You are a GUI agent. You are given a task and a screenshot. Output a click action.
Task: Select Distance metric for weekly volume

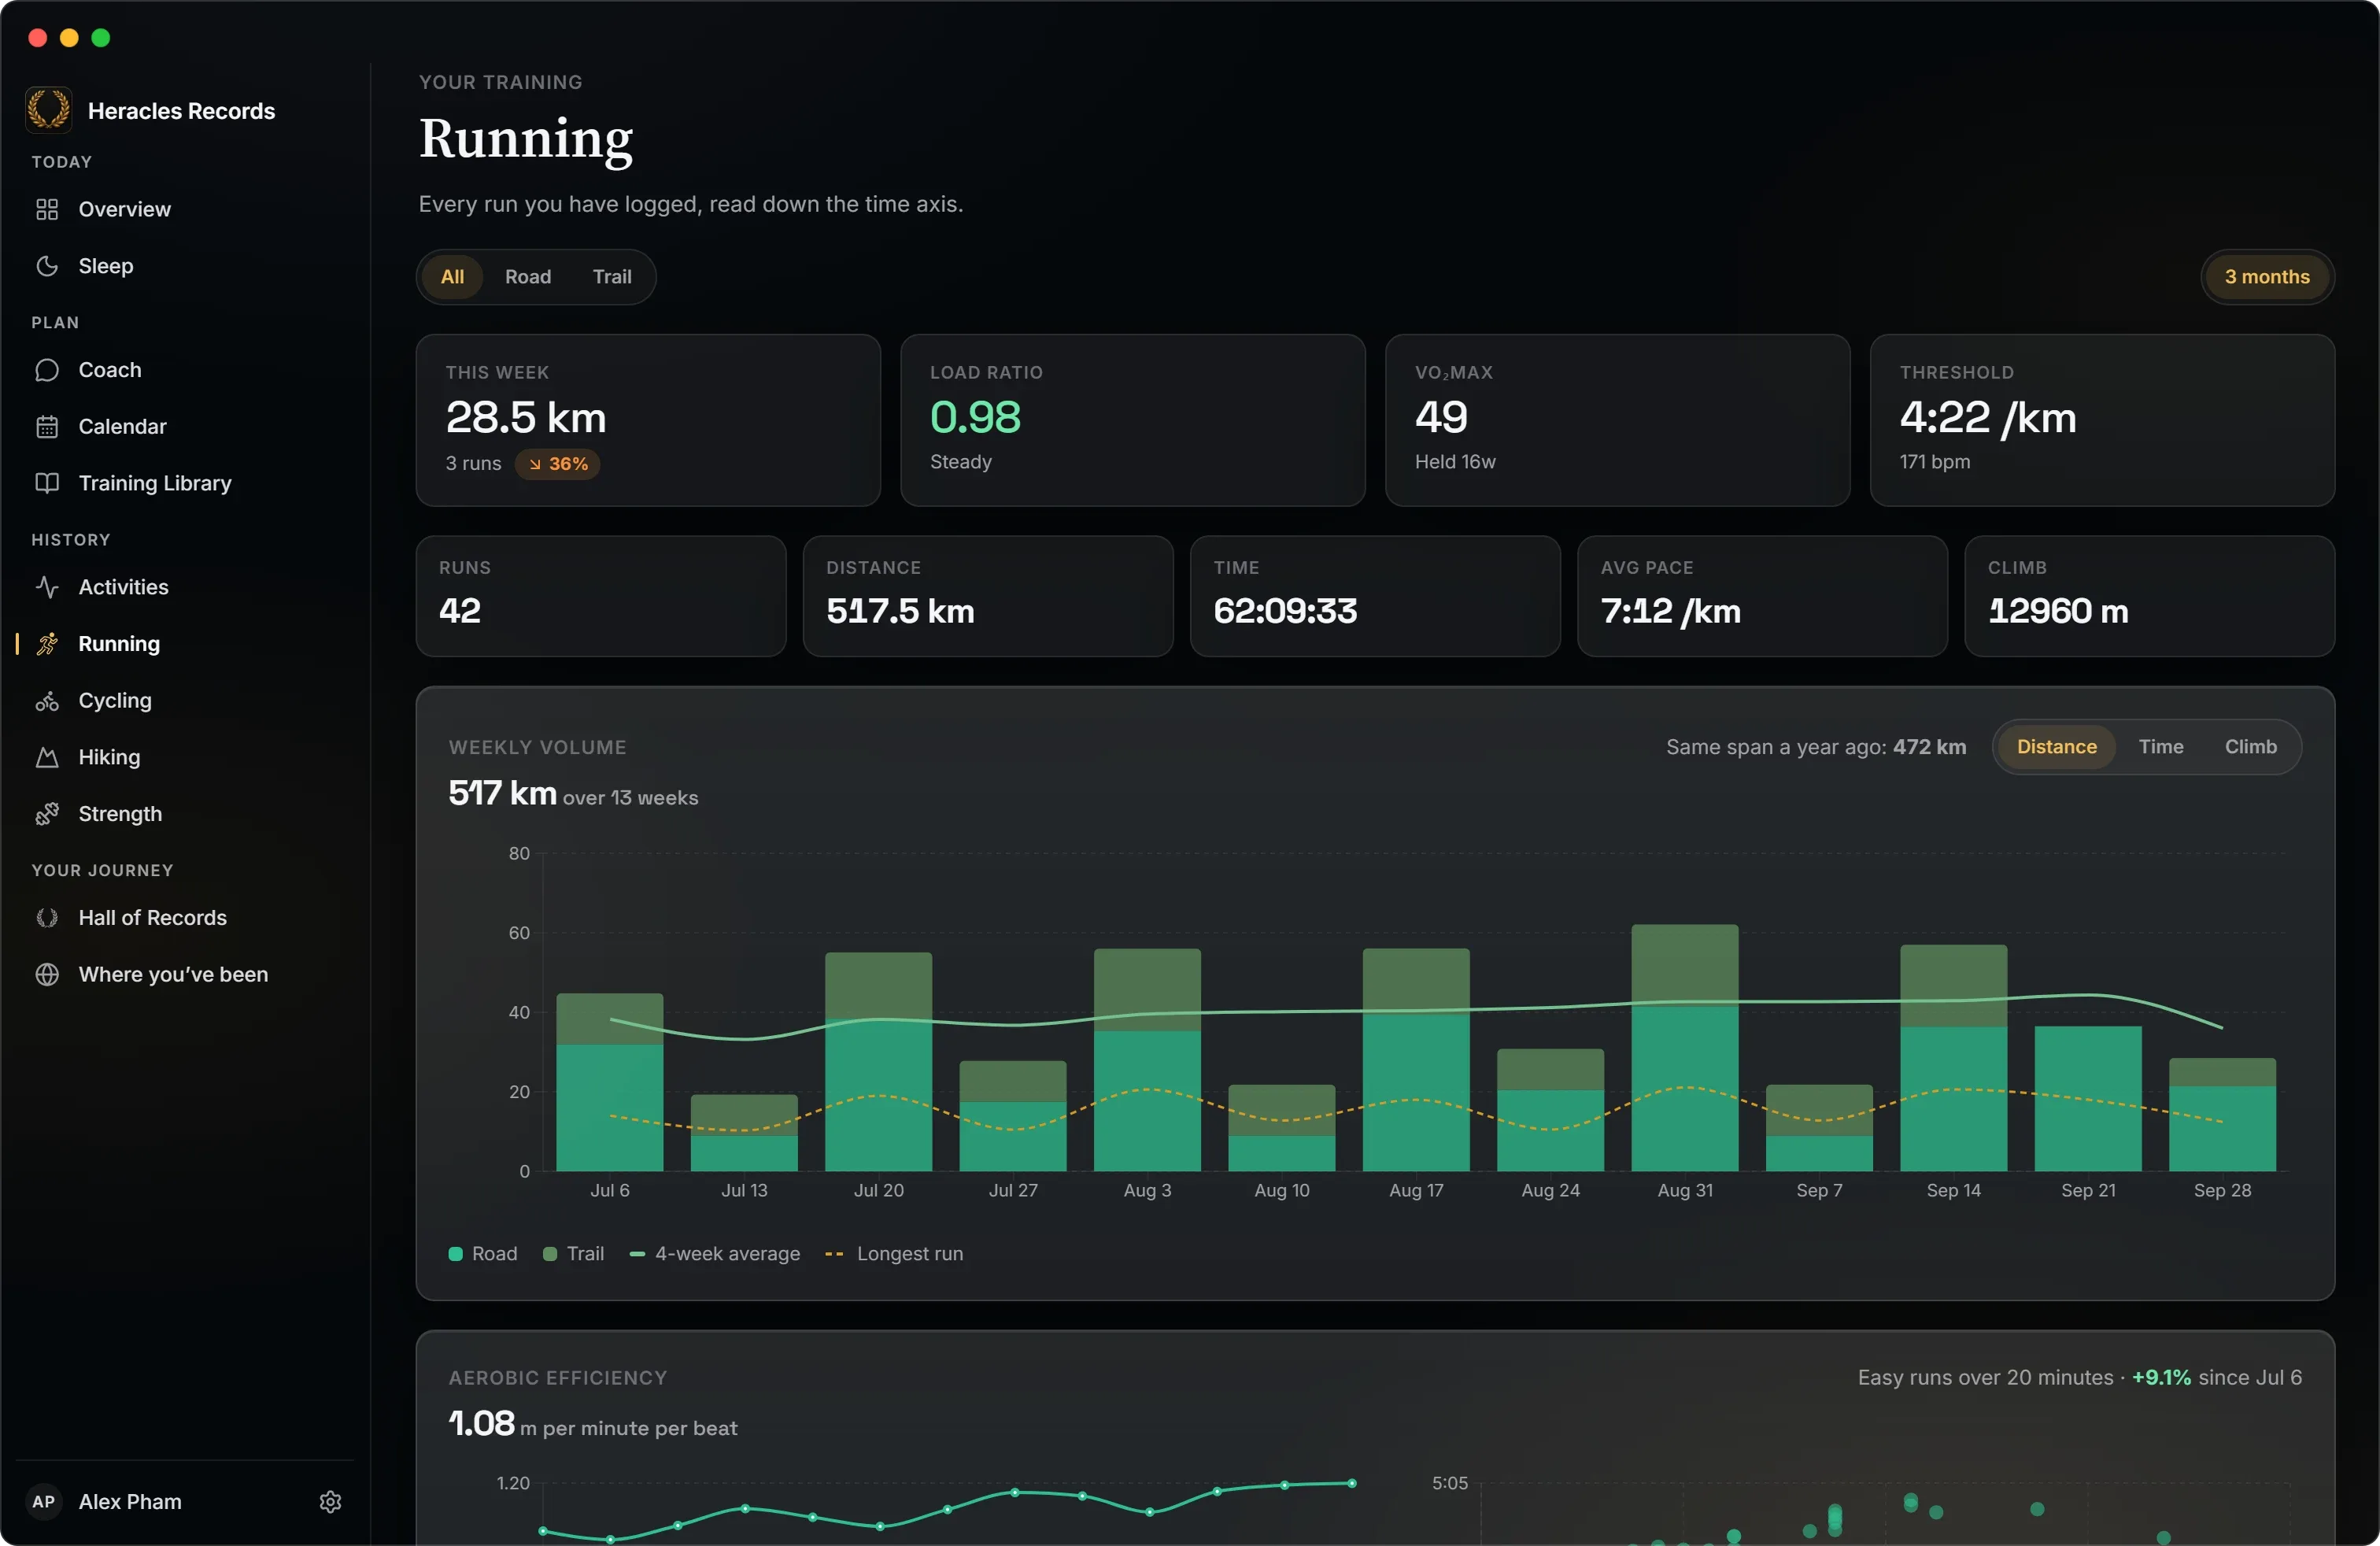pos(2056,747)
